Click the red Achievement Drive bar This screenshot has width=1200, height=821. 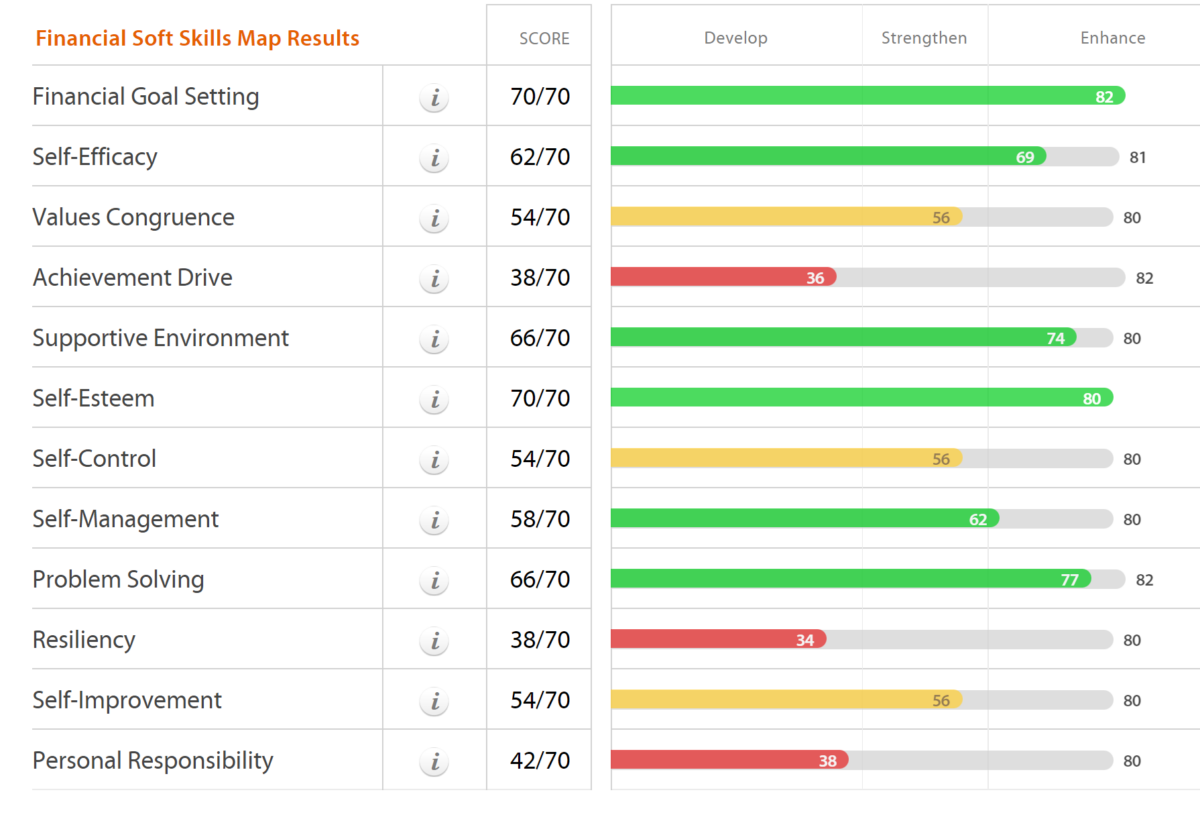723,277
